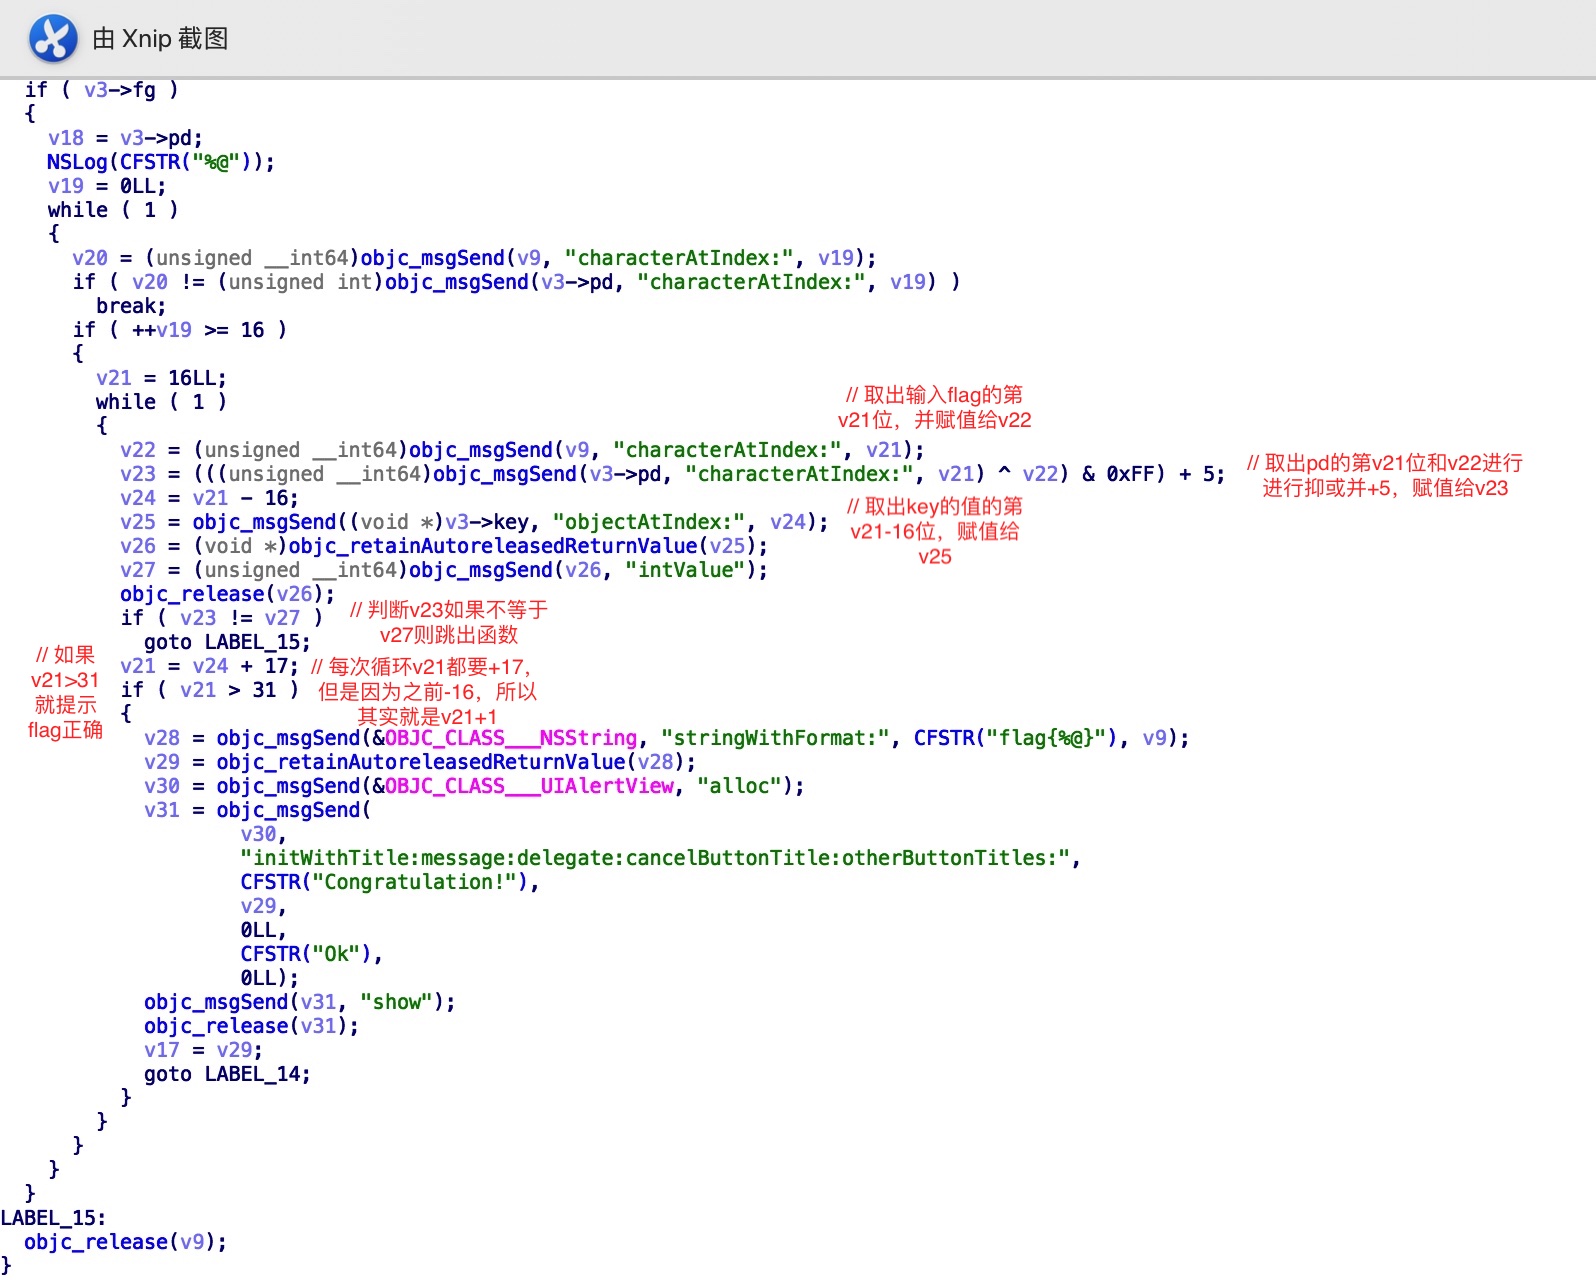Click the OBJC_CLASS___UIAlertView identifier

(x=530, y=786)
